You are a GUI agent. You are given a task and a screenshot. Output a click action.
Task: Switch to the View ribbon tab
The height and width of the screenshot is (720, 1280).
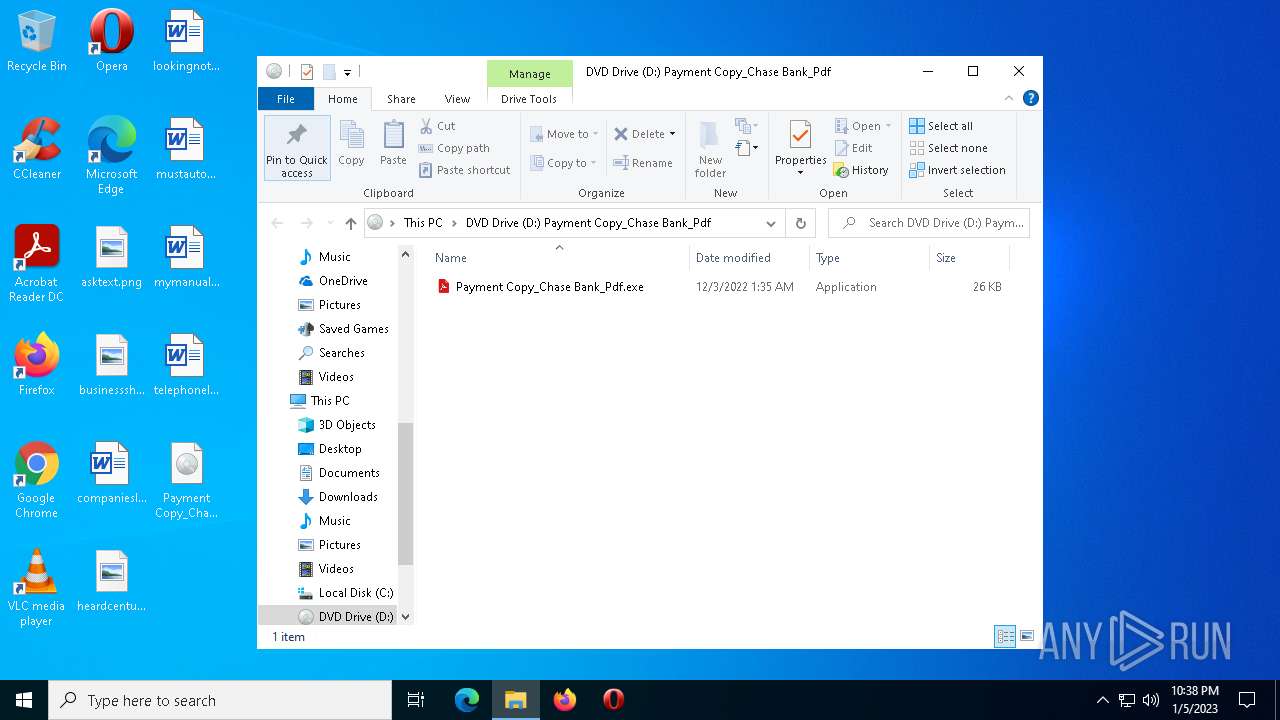tap(457, 99)
